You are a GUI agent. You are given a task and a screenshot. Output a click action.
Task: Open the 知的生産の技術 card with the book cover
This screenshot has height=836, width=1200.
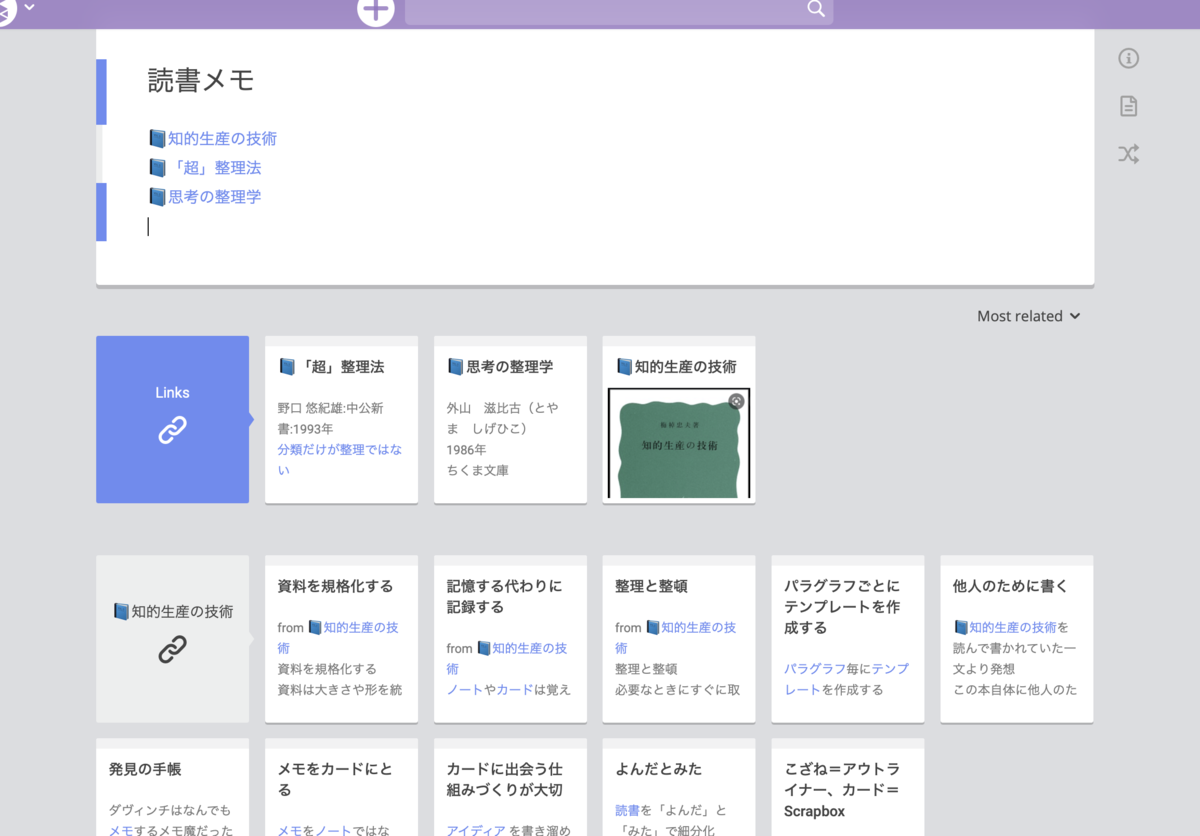679,419
